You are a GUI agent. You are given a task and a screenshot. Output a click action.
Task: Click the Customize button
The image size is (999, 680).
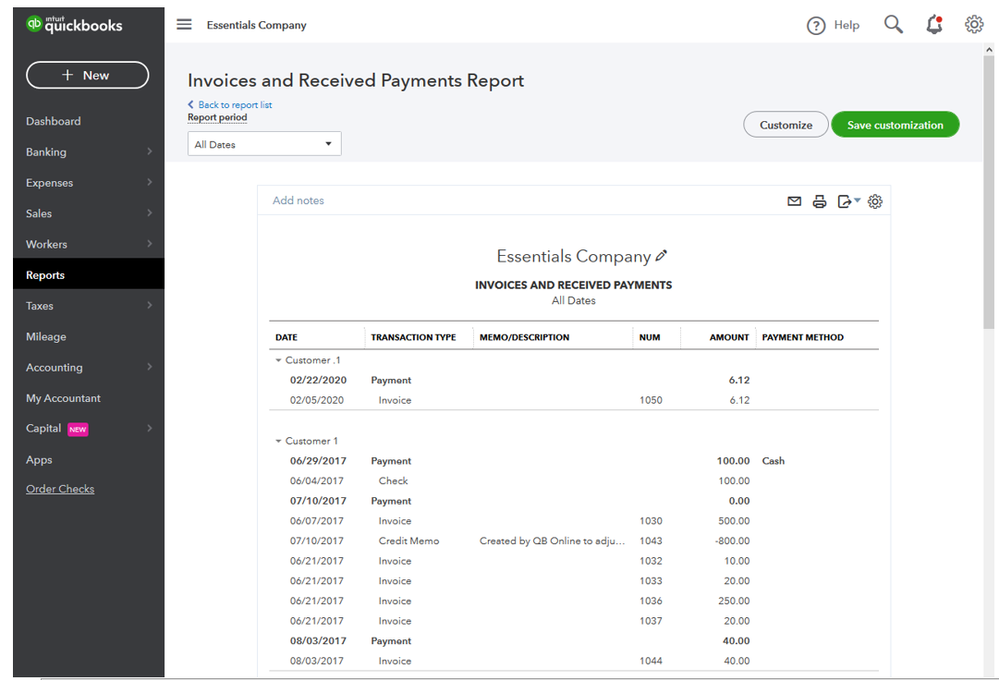coord(786,125)
